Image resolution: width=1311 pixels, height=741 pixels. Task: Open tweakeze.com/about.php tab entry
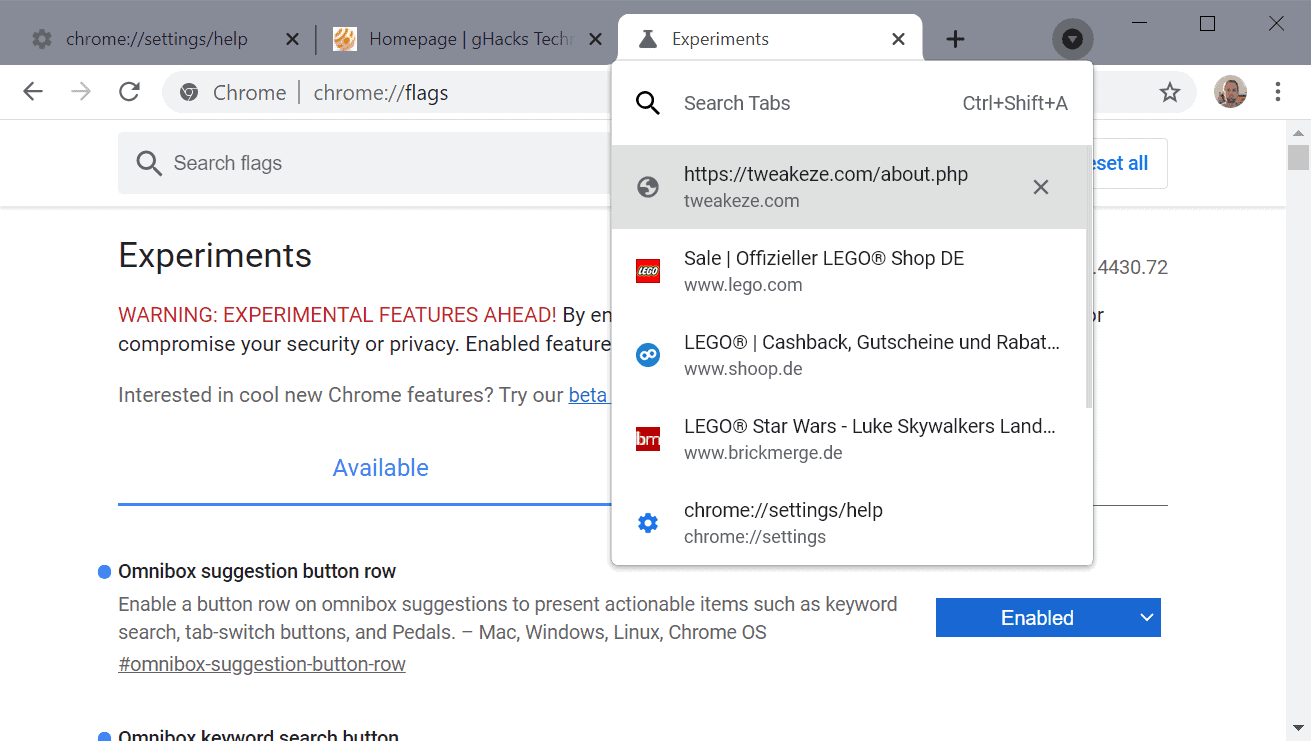[x=848, y=187]
